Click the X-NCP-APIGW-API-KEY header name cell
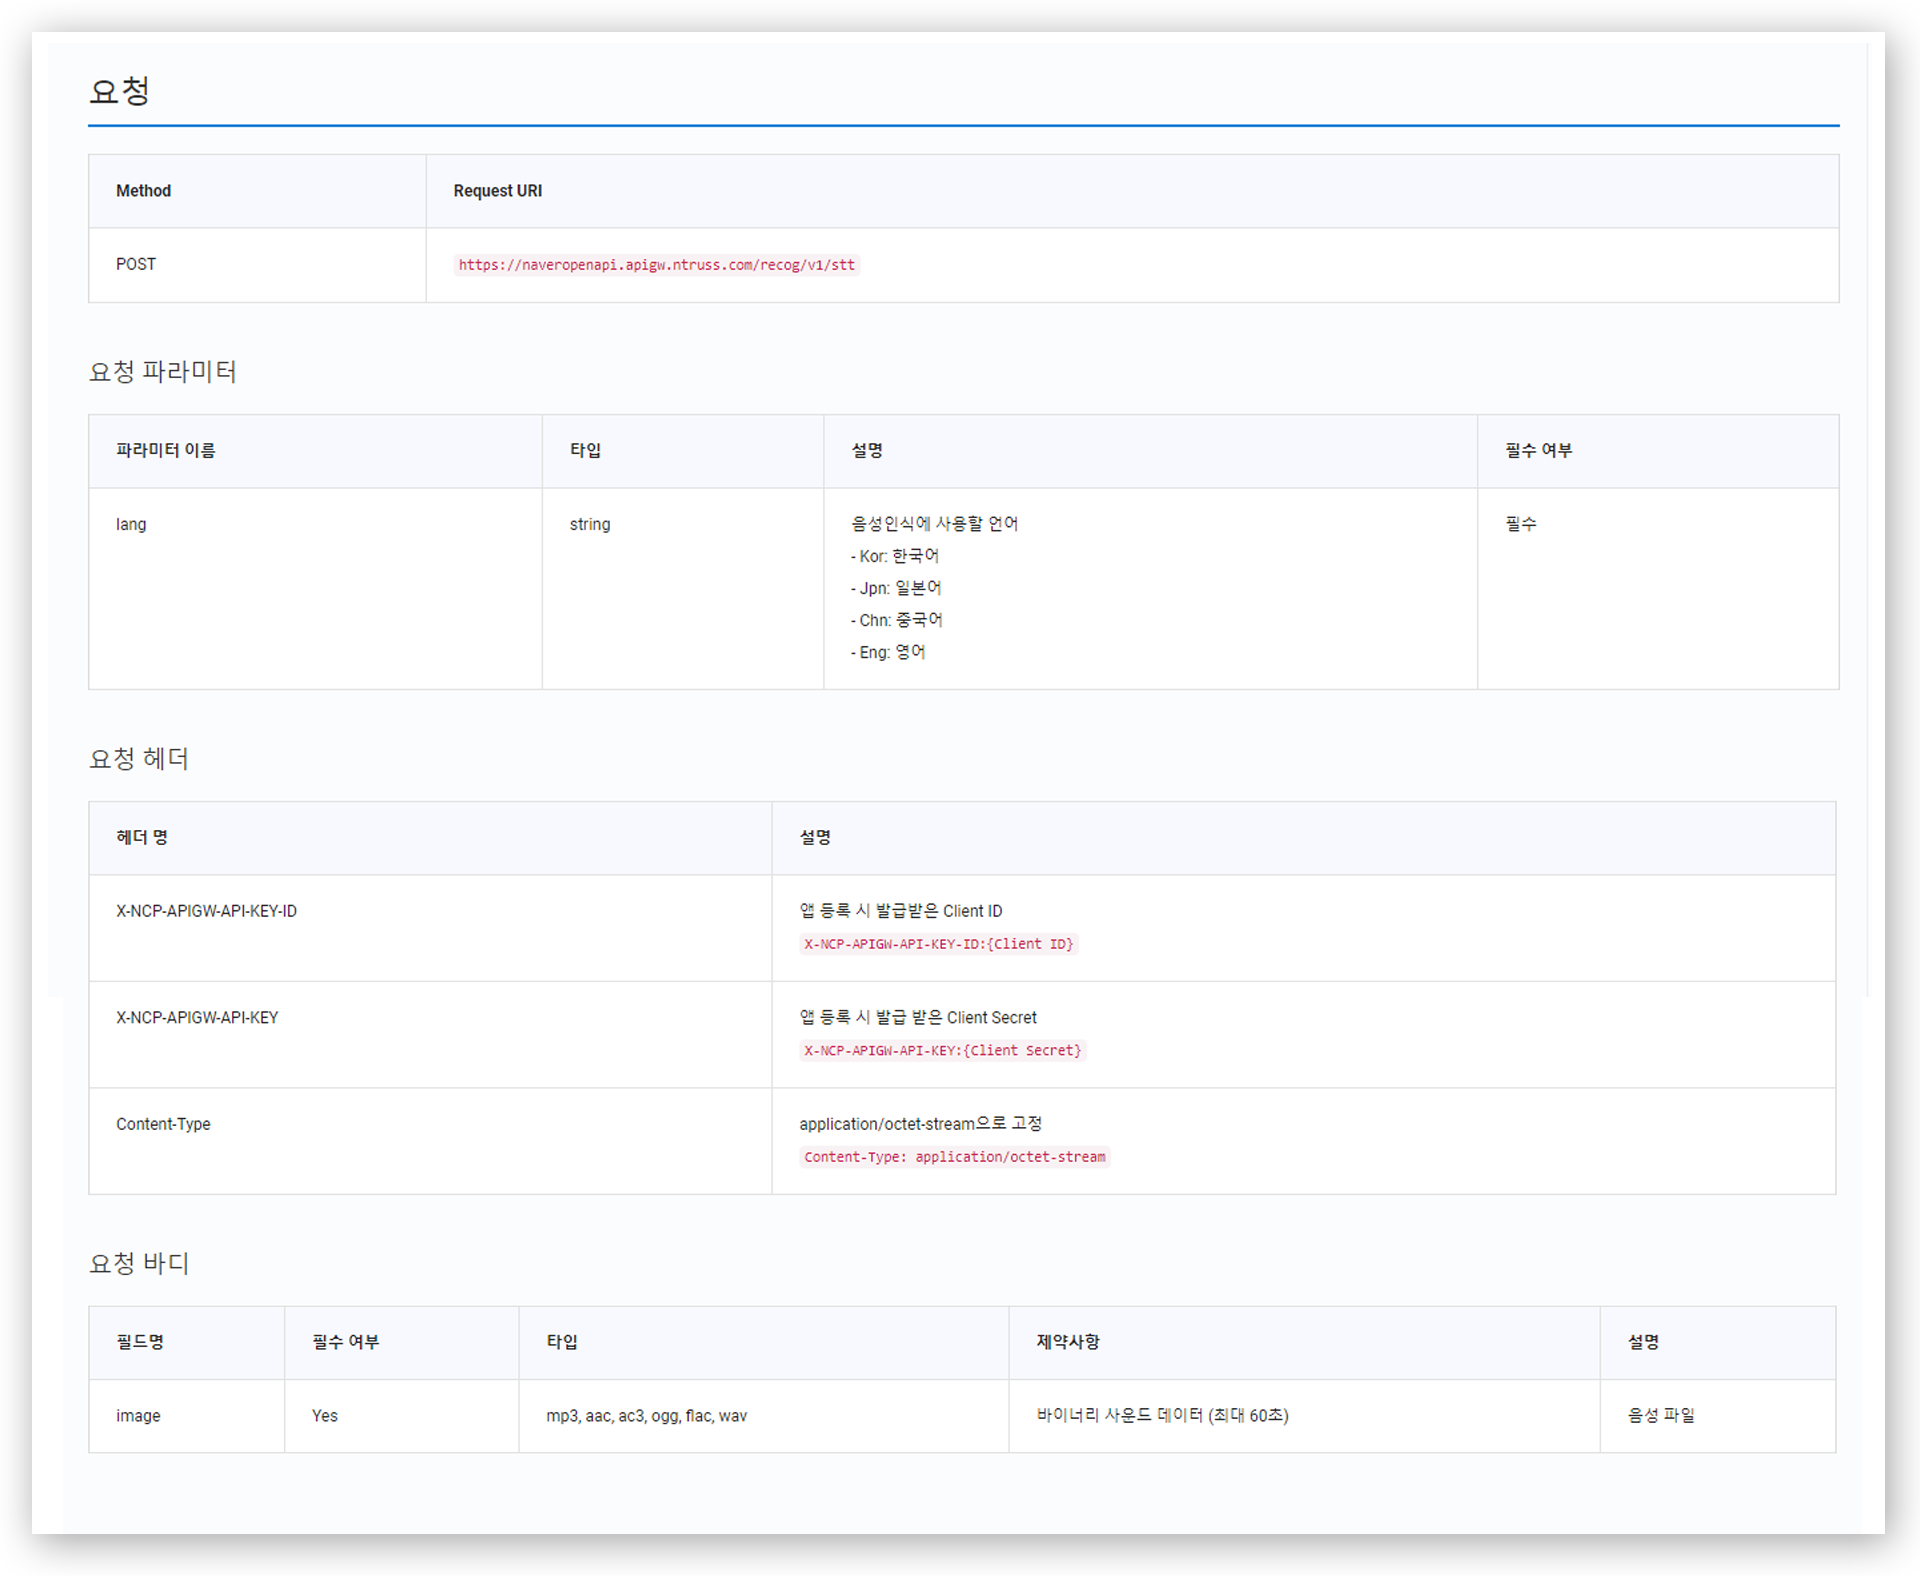 197,1017
